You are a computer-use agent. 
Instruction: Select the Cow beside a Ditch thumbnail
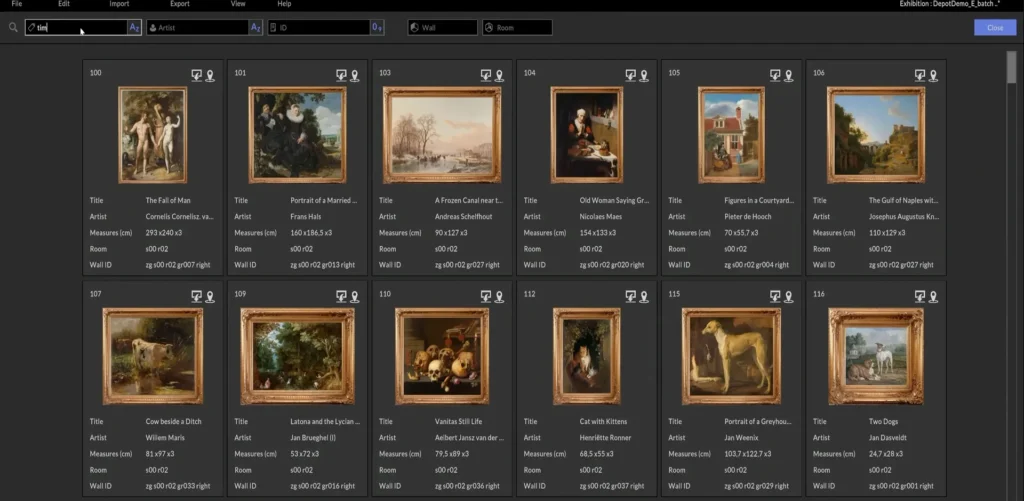point(153,356)
